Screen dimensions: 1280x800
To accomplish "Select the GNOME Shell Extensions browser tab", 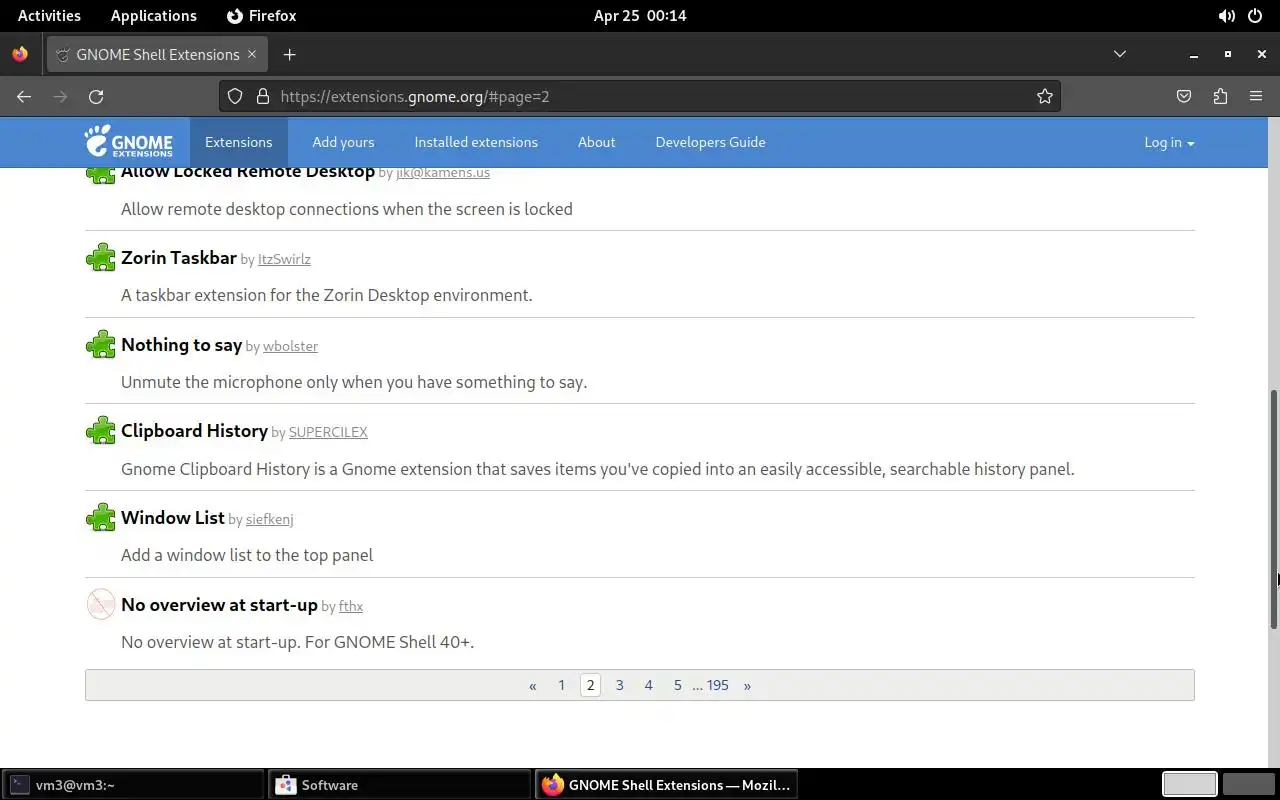I will [x=156, y=54].
